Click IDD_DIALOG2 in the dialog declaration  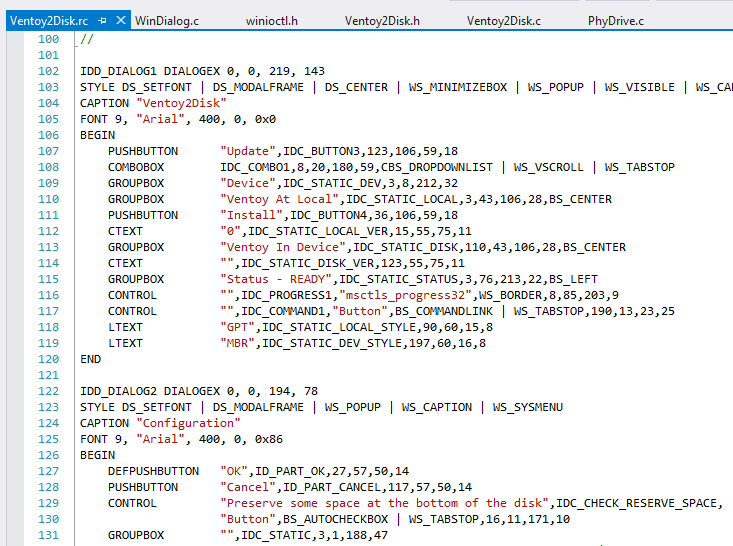click(118, 391)
